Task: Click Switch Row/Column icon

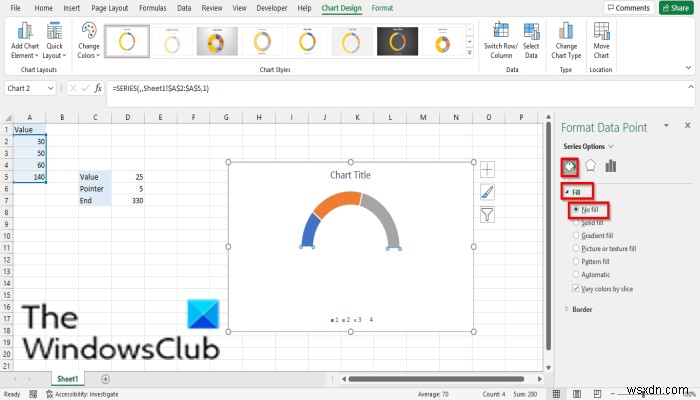Action: click(500, 31)
